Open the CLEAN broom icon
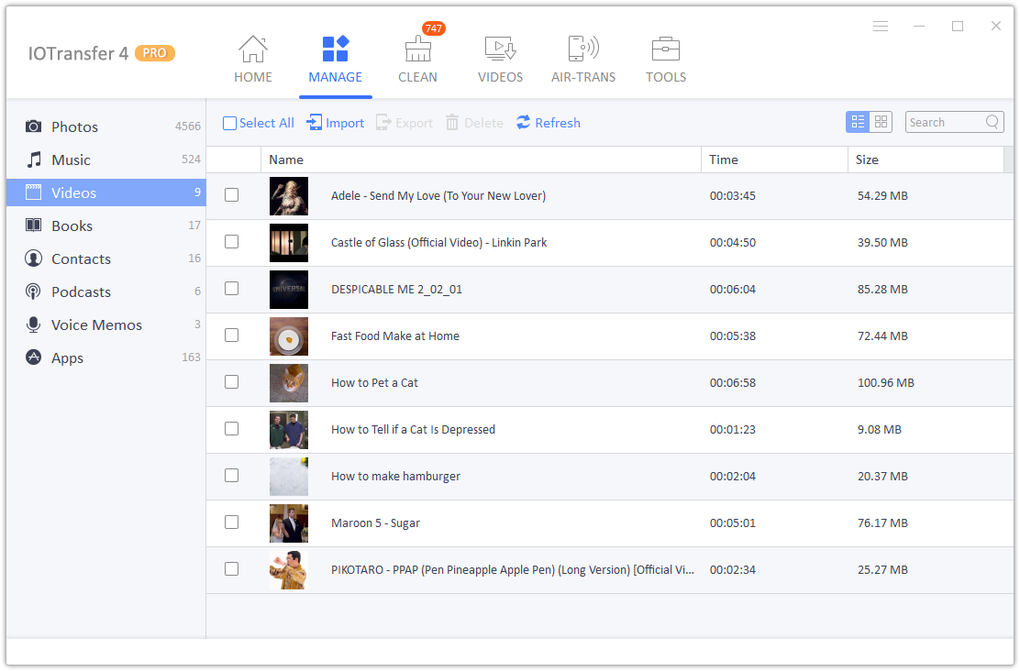This screenshot has width=1020, height=671. (x=418, y=49)
